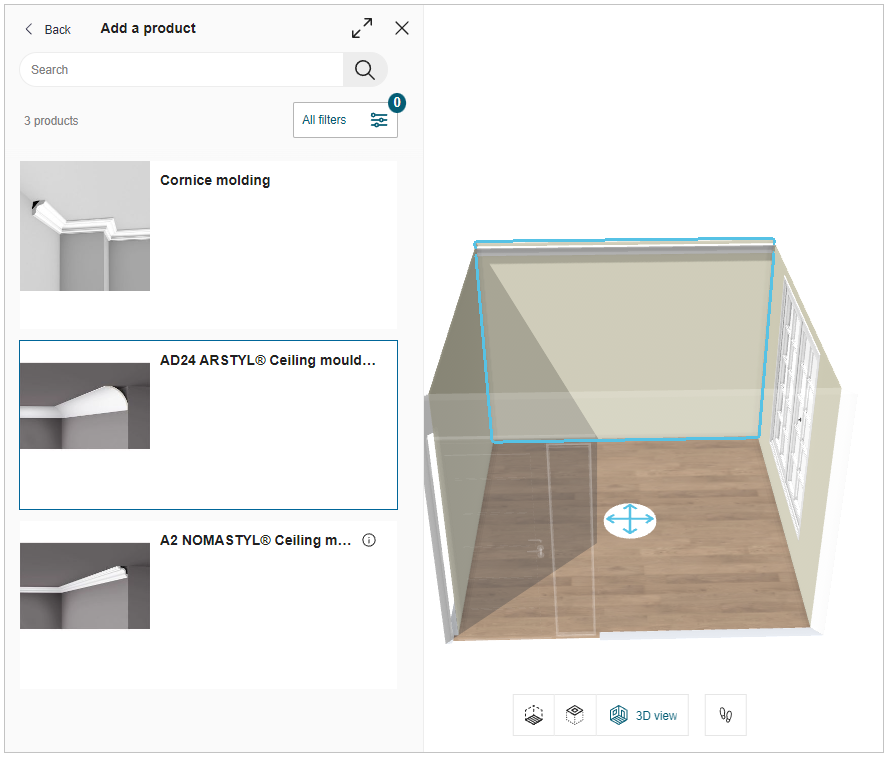
Task: Click the A2 NOMASTYL Ceiling product title
Action: click(255, 541)
